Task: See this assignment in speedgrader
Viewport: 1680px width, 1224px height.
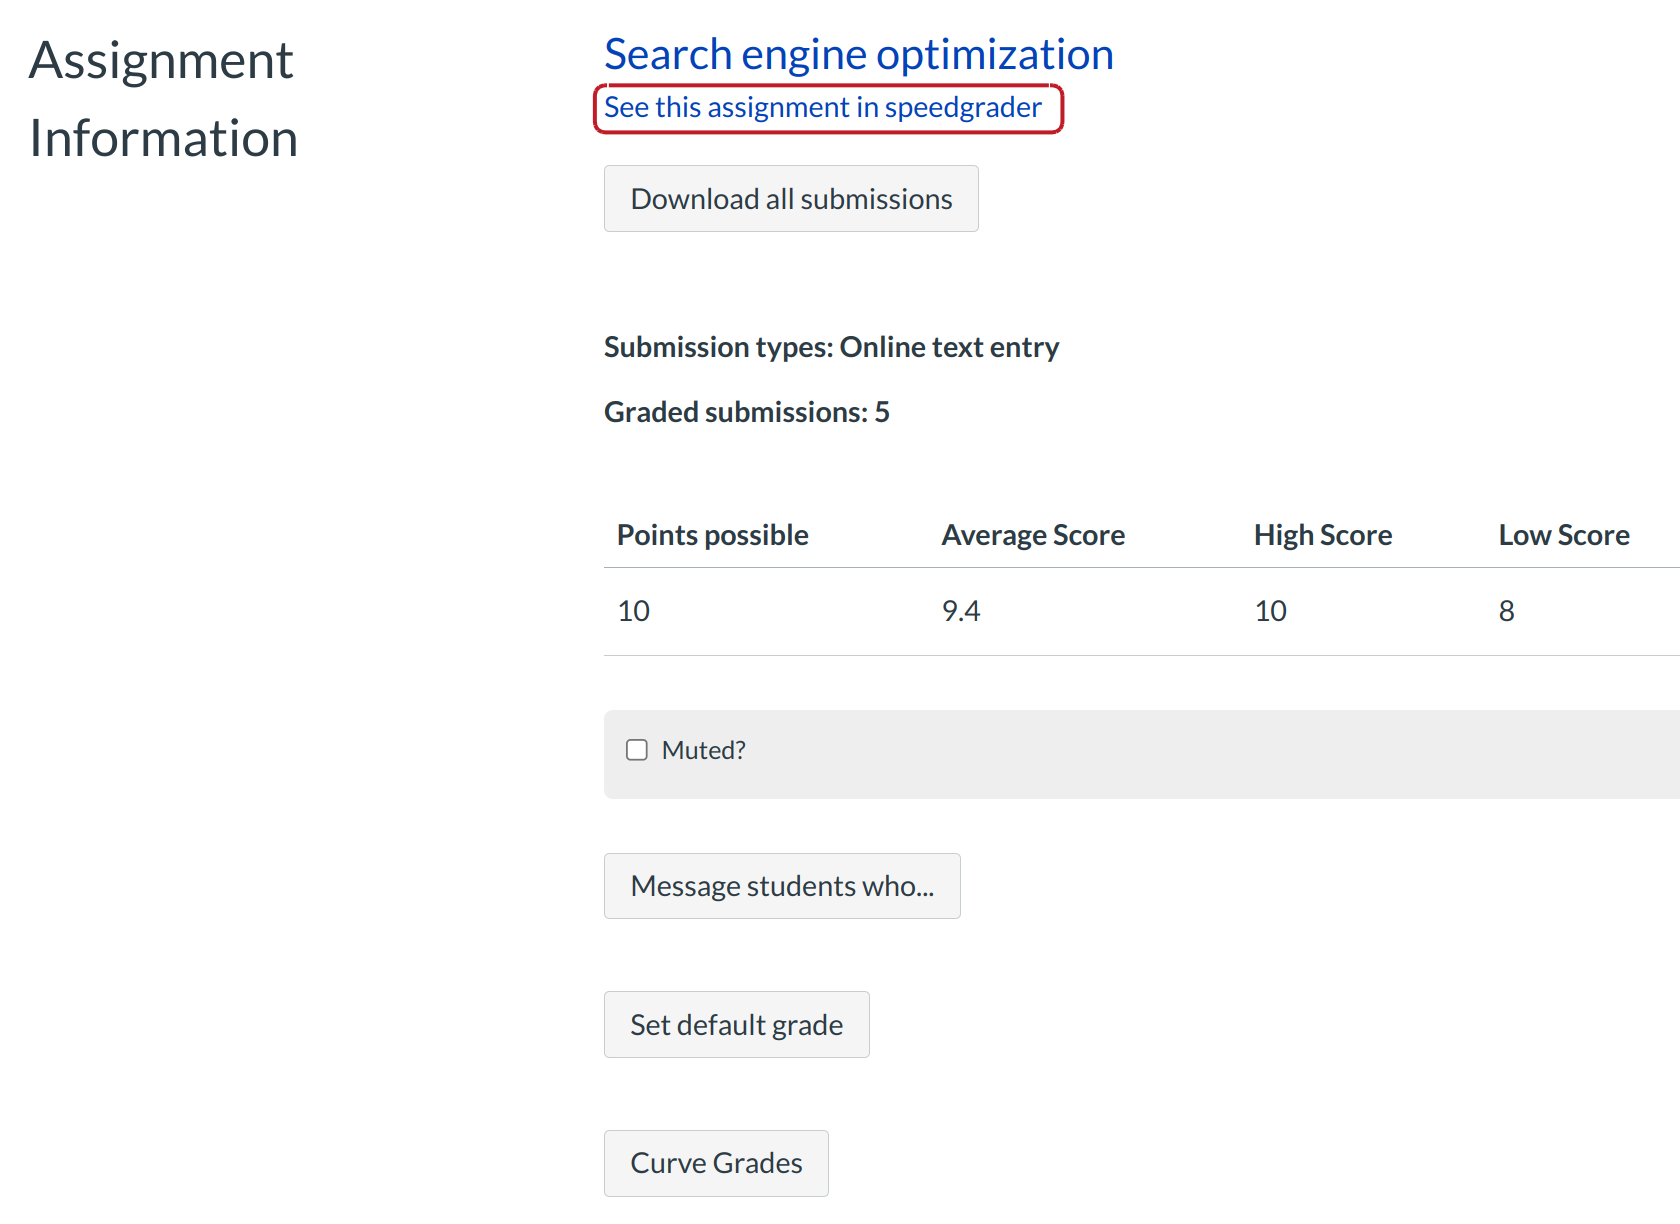Action: (820, 107)
